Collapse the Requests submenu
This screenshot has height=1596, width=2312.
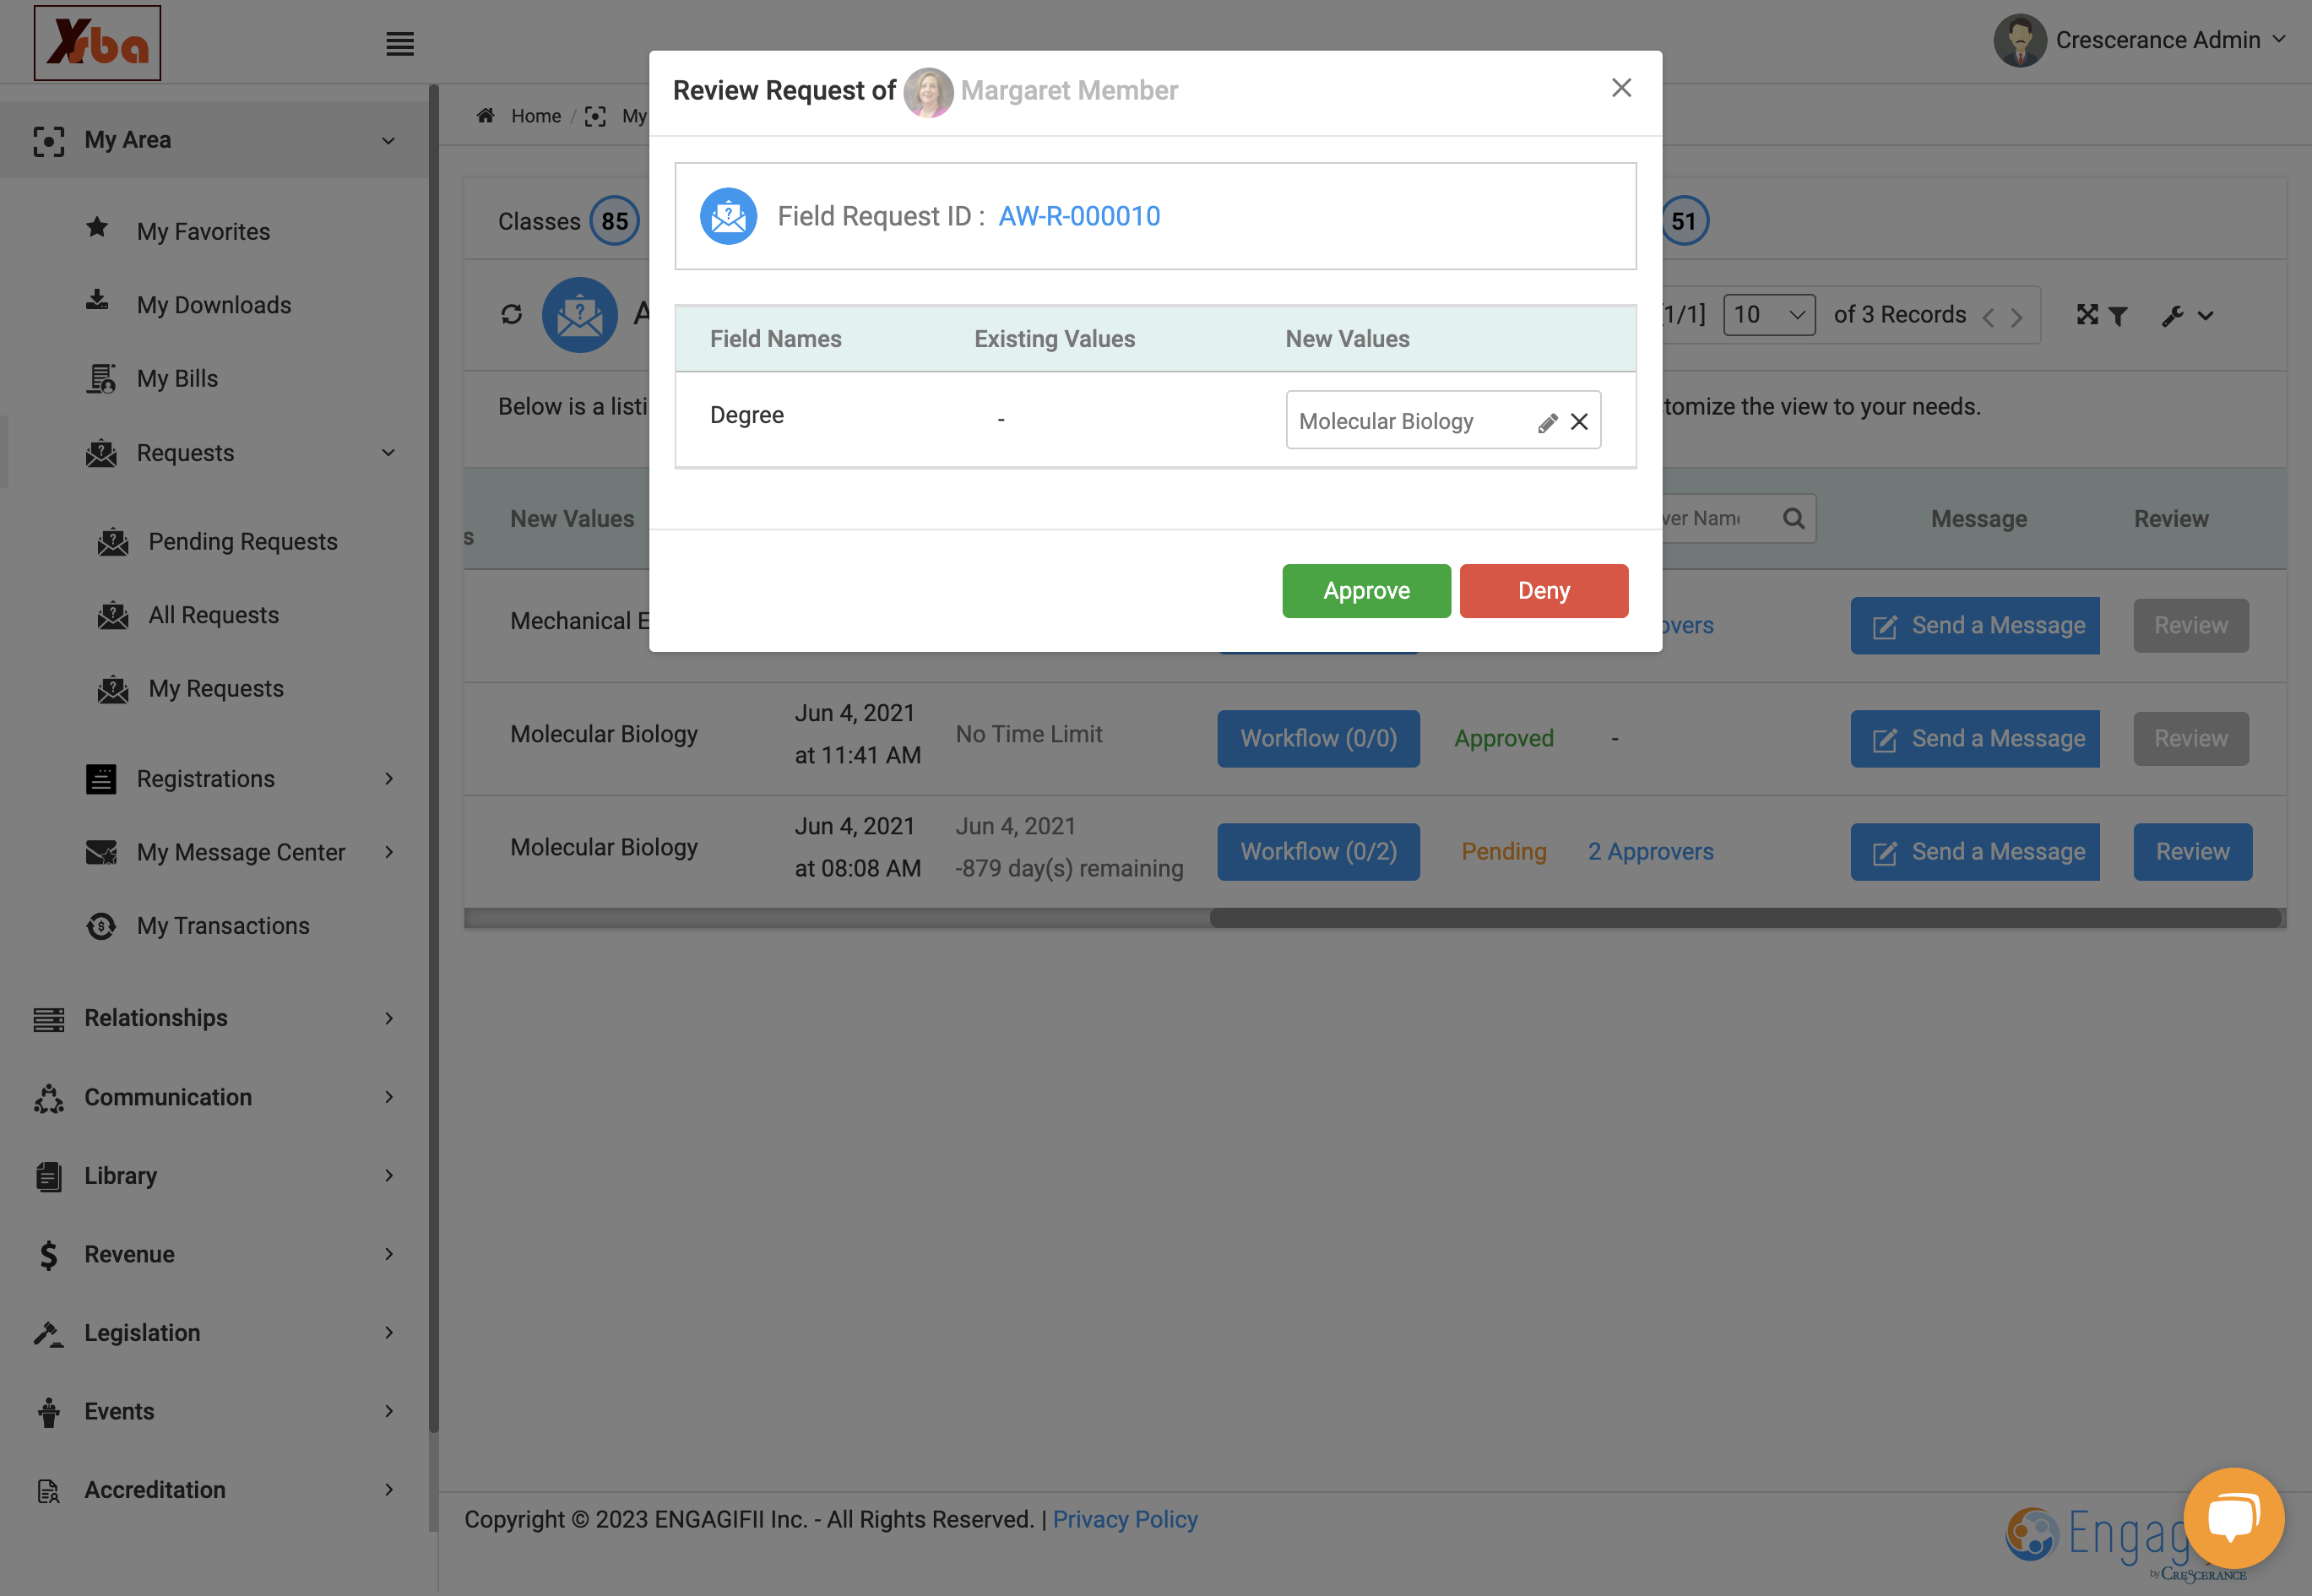pos(388,453)
